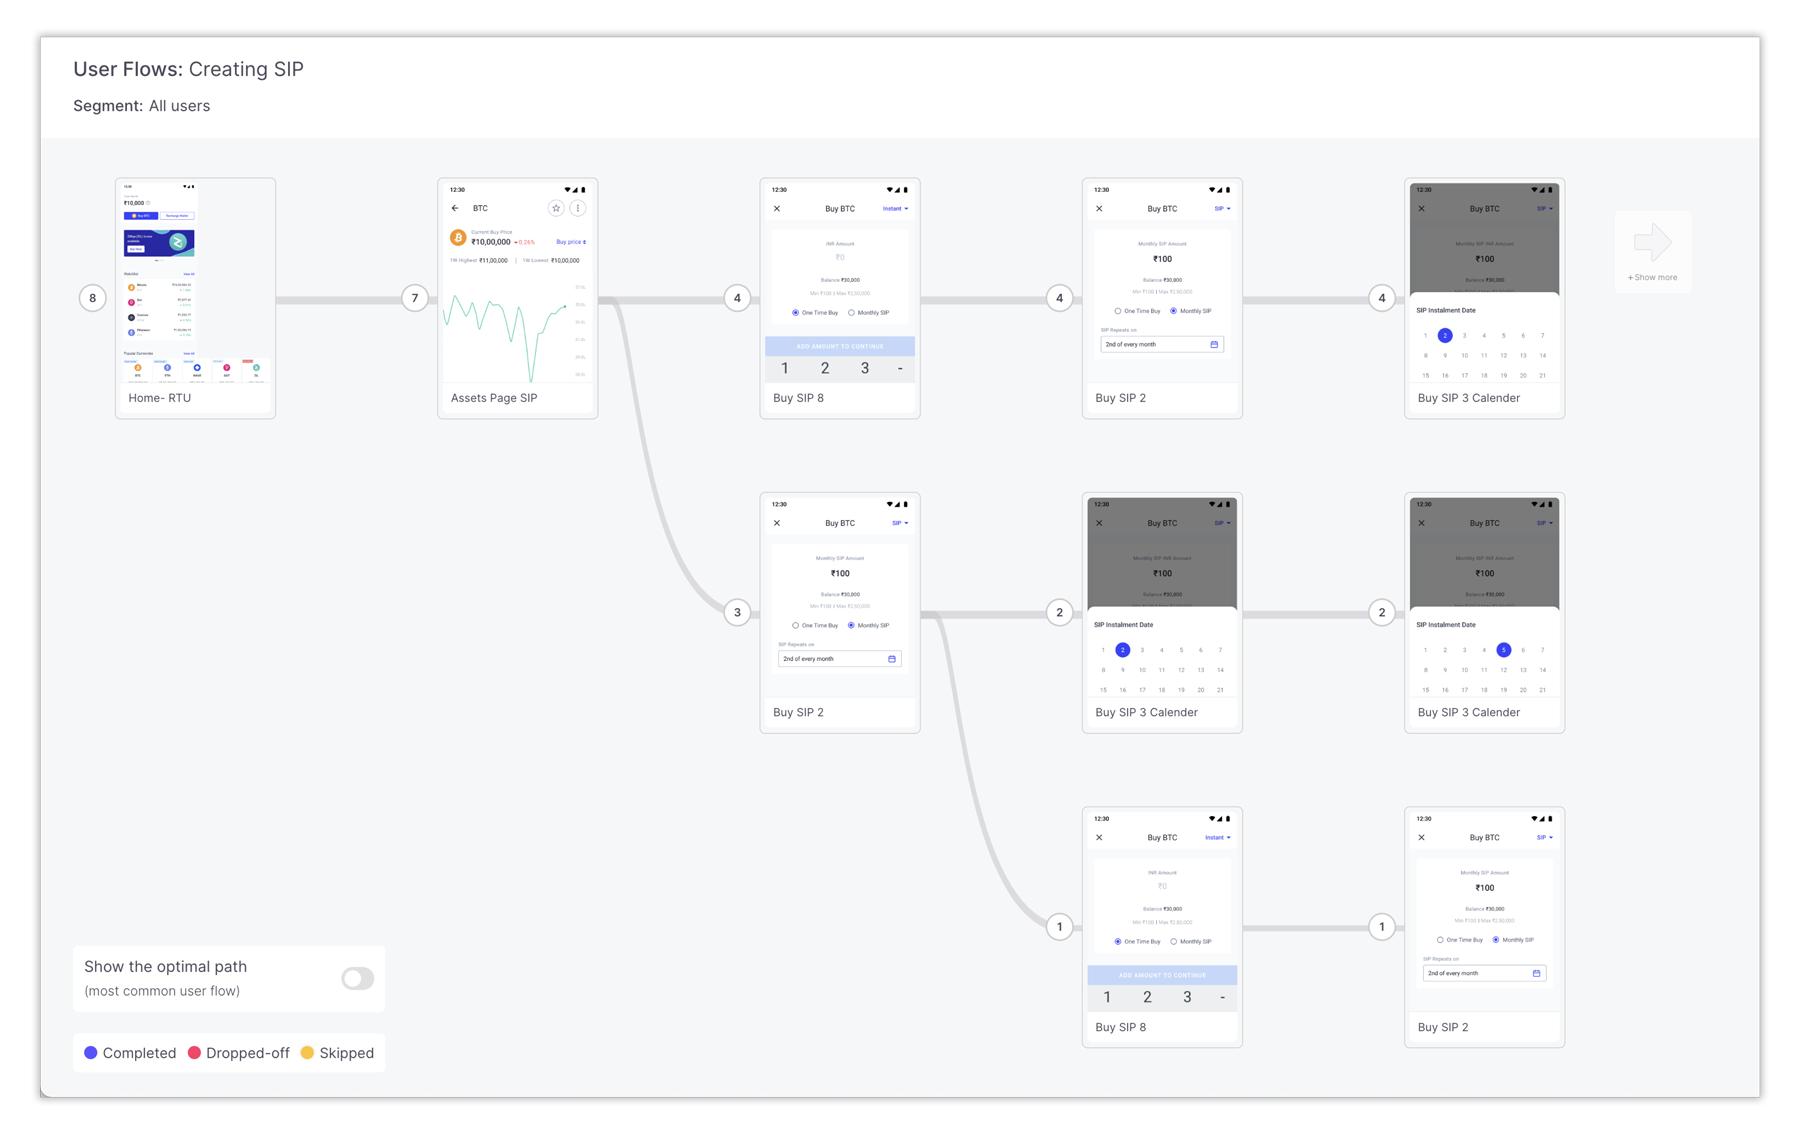Viewport: 1800px width, 1134px height.
Task: Close icon in Buy SIP 8 card after node 4
Action: click(x=777, y=209)
